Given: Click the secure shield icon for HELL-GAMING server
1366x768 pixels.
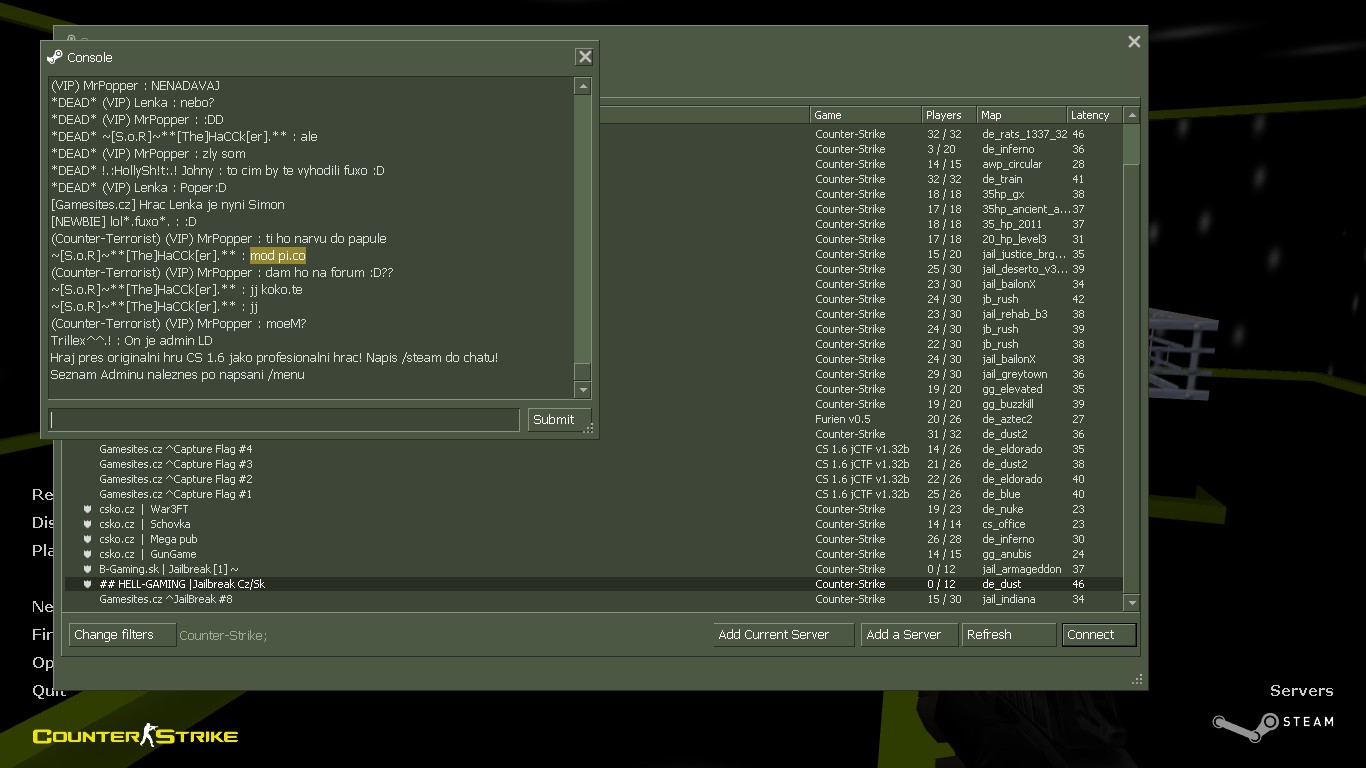Looking at the screenshot, I should 88,584.
